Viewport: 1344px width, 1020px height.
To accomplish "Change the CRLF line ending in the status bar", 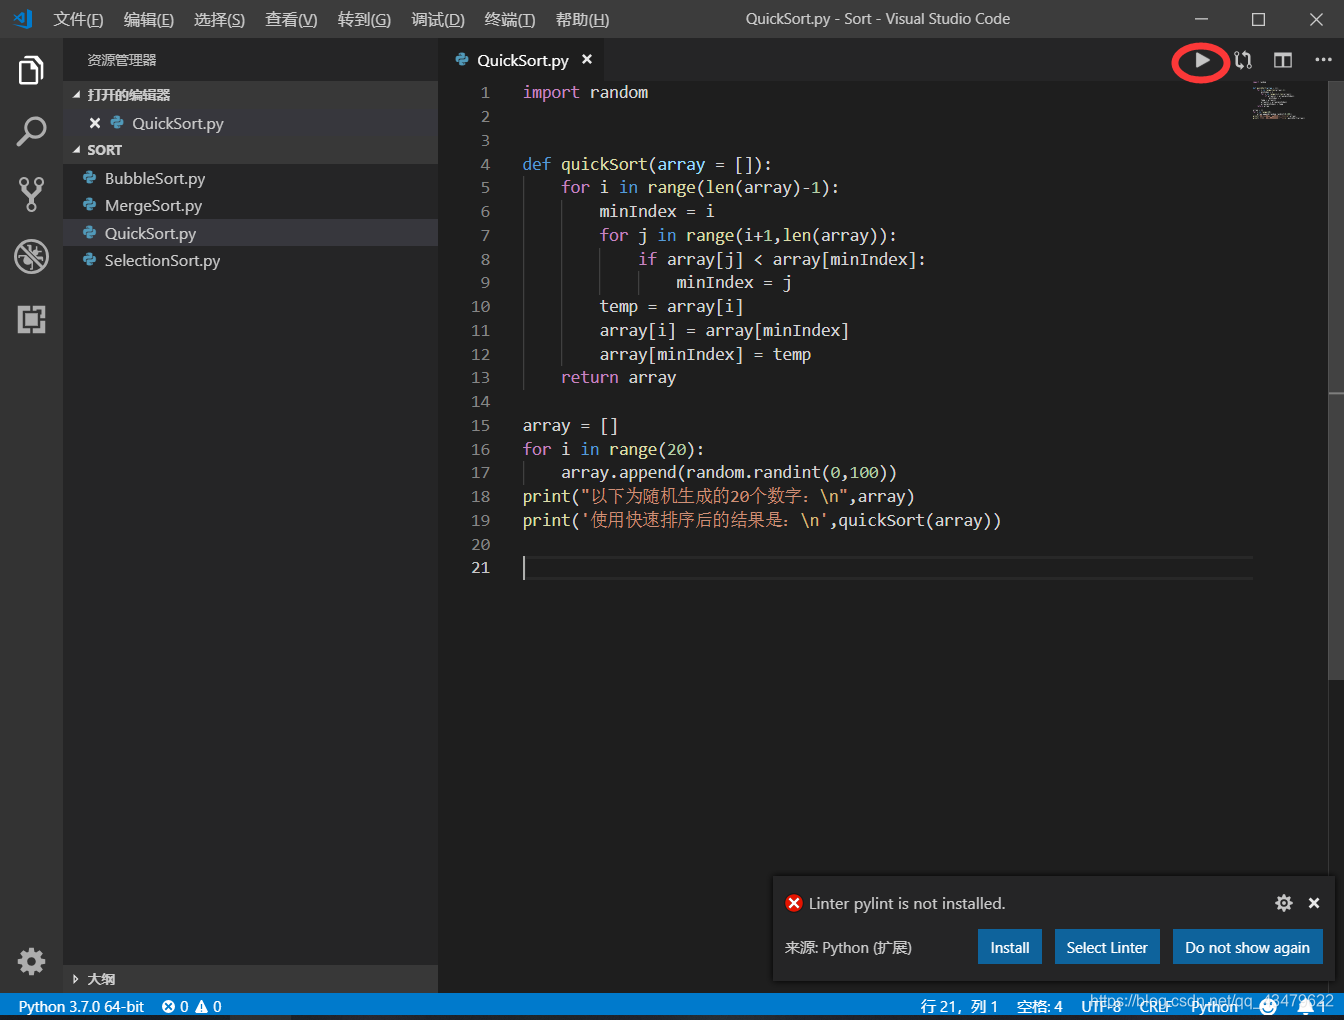I will [1155, 1006].
